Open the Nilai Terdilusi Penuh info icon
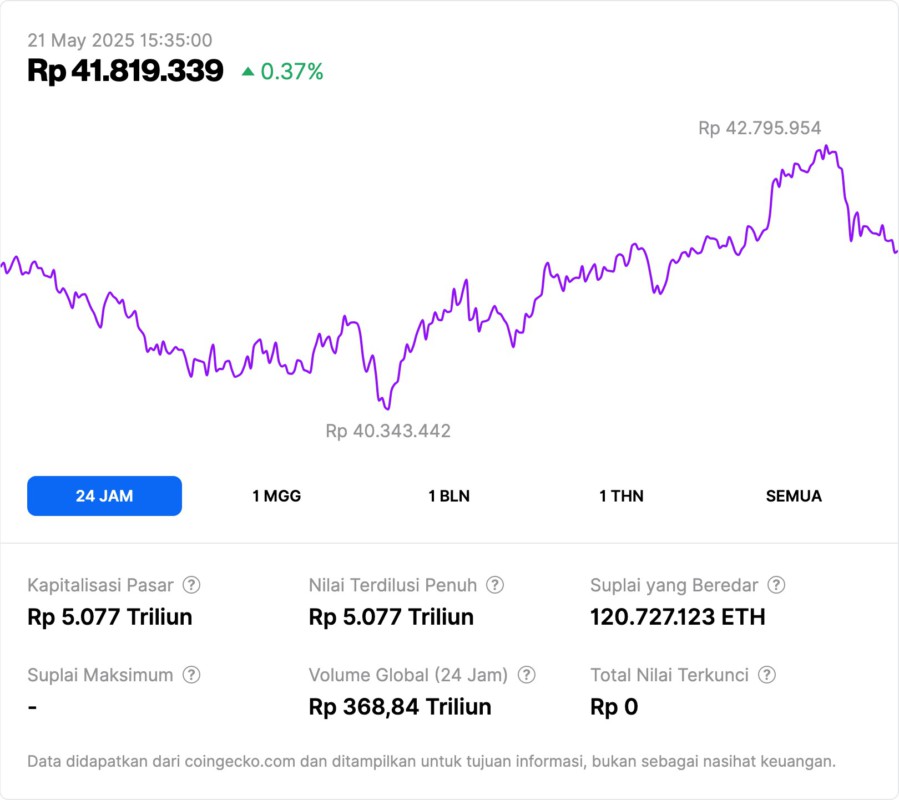Image resolution: width=899 pixels, height=800 pixels. (x=495, y=585)
